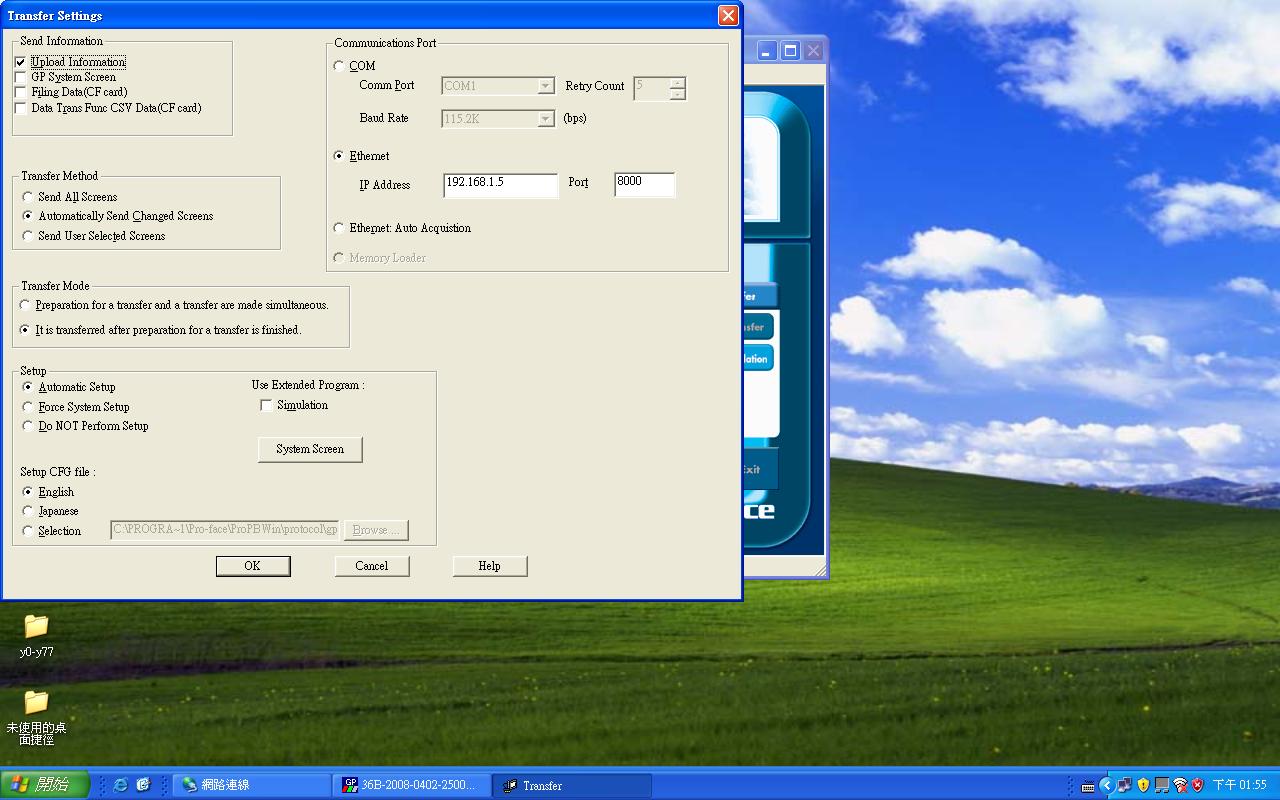Open the System Screen settings button
The image size is (1280, 800).
310,449
